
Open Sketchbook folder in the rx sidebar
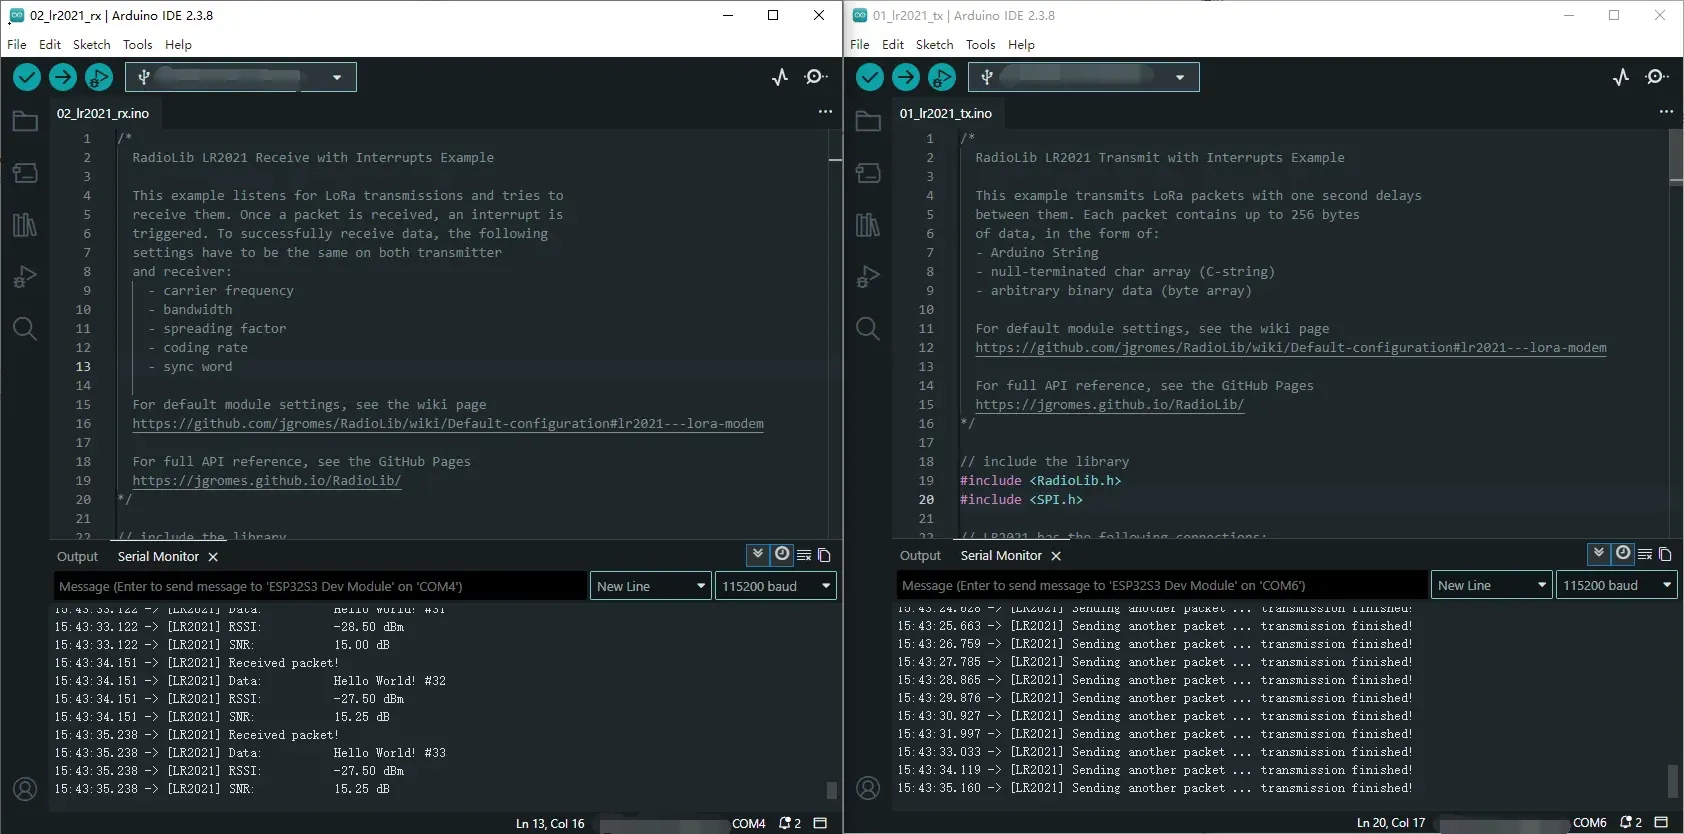(25, 121)
